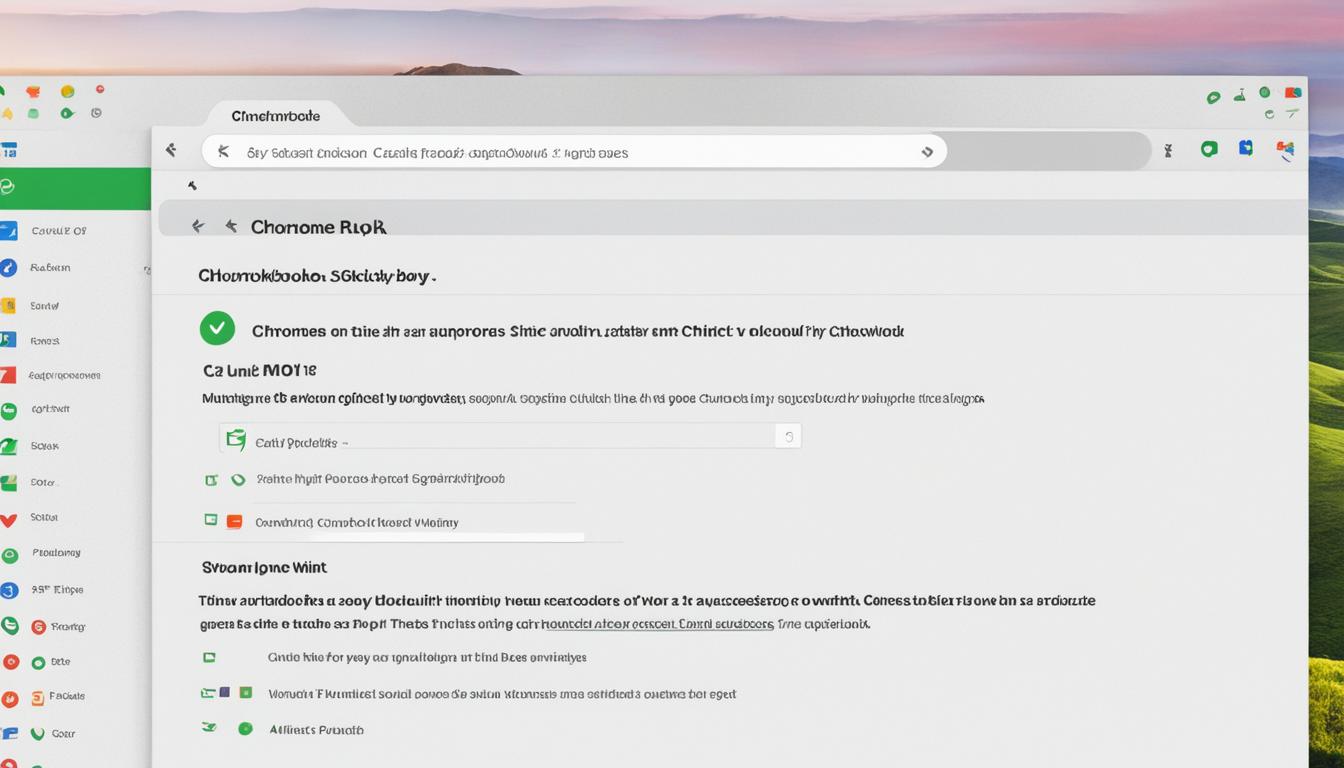
Task: Click the big green checkmark icon
Action: [217, 328]
